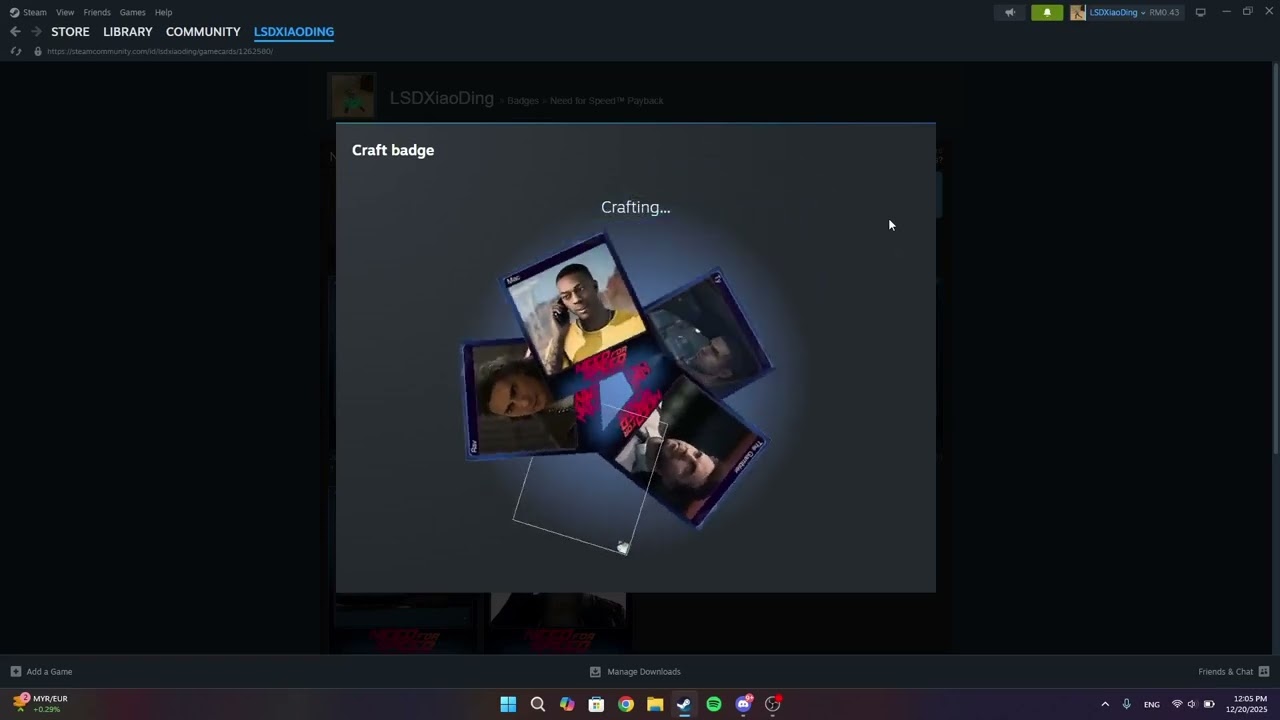Show hidden tray icons chevron
This screenshot has height=720, width=1280.
pyautogui.click(x=1105, y=704)
